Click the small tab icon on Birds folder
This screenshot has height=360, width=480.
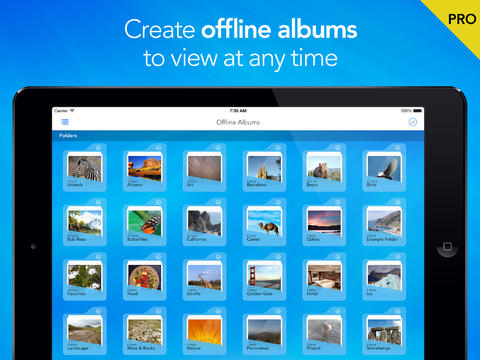[398, 148]
